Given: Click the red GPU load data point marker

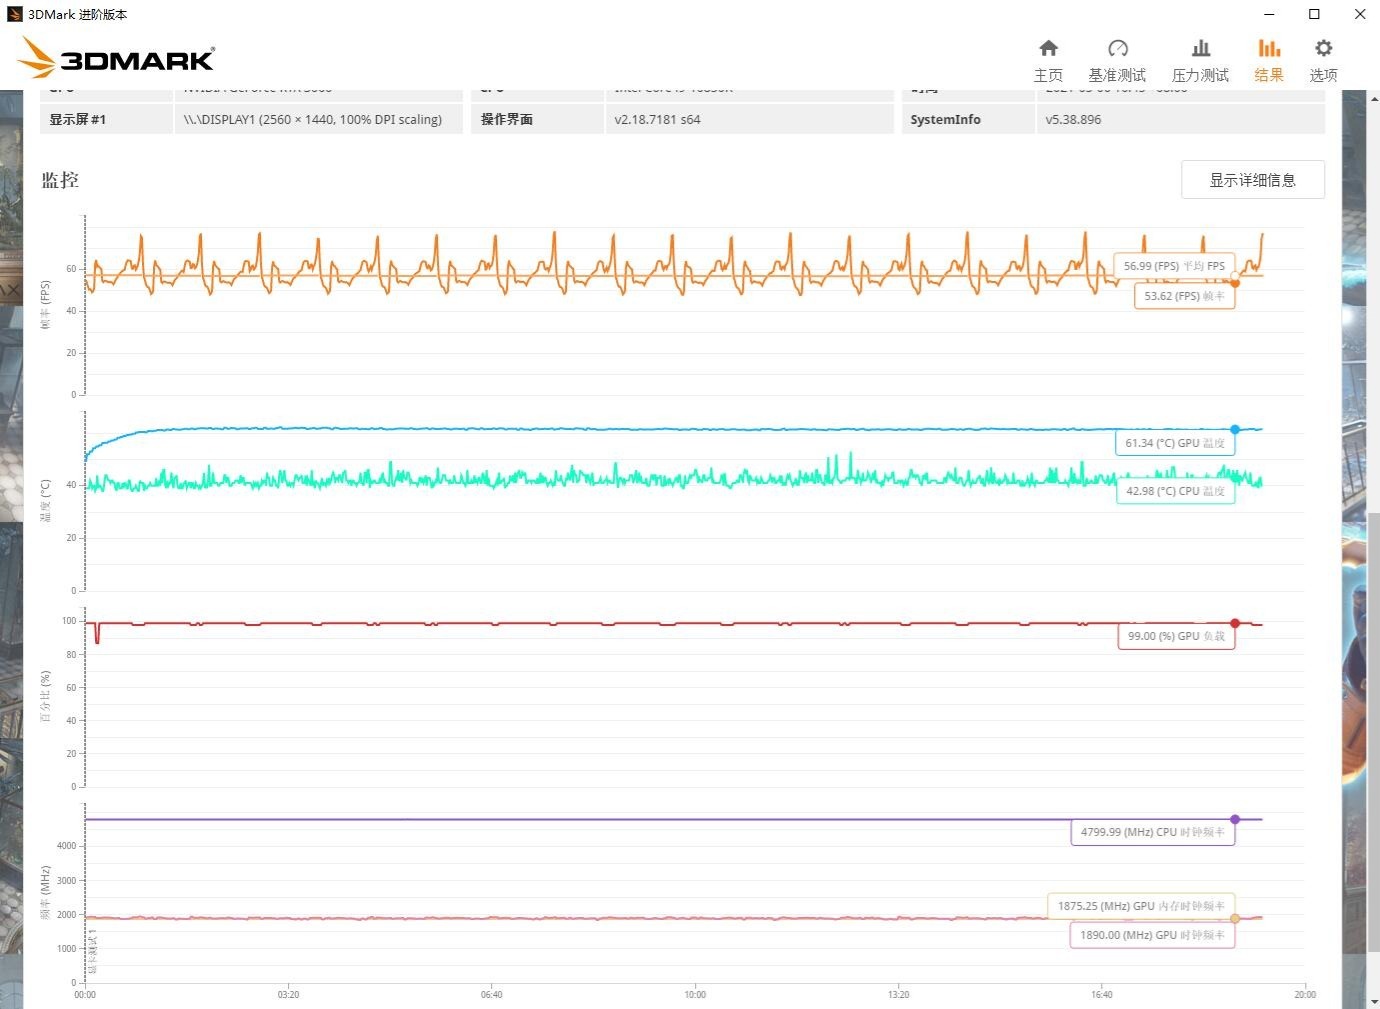Looking at the screenshot, I should (x=1235, y=623).
